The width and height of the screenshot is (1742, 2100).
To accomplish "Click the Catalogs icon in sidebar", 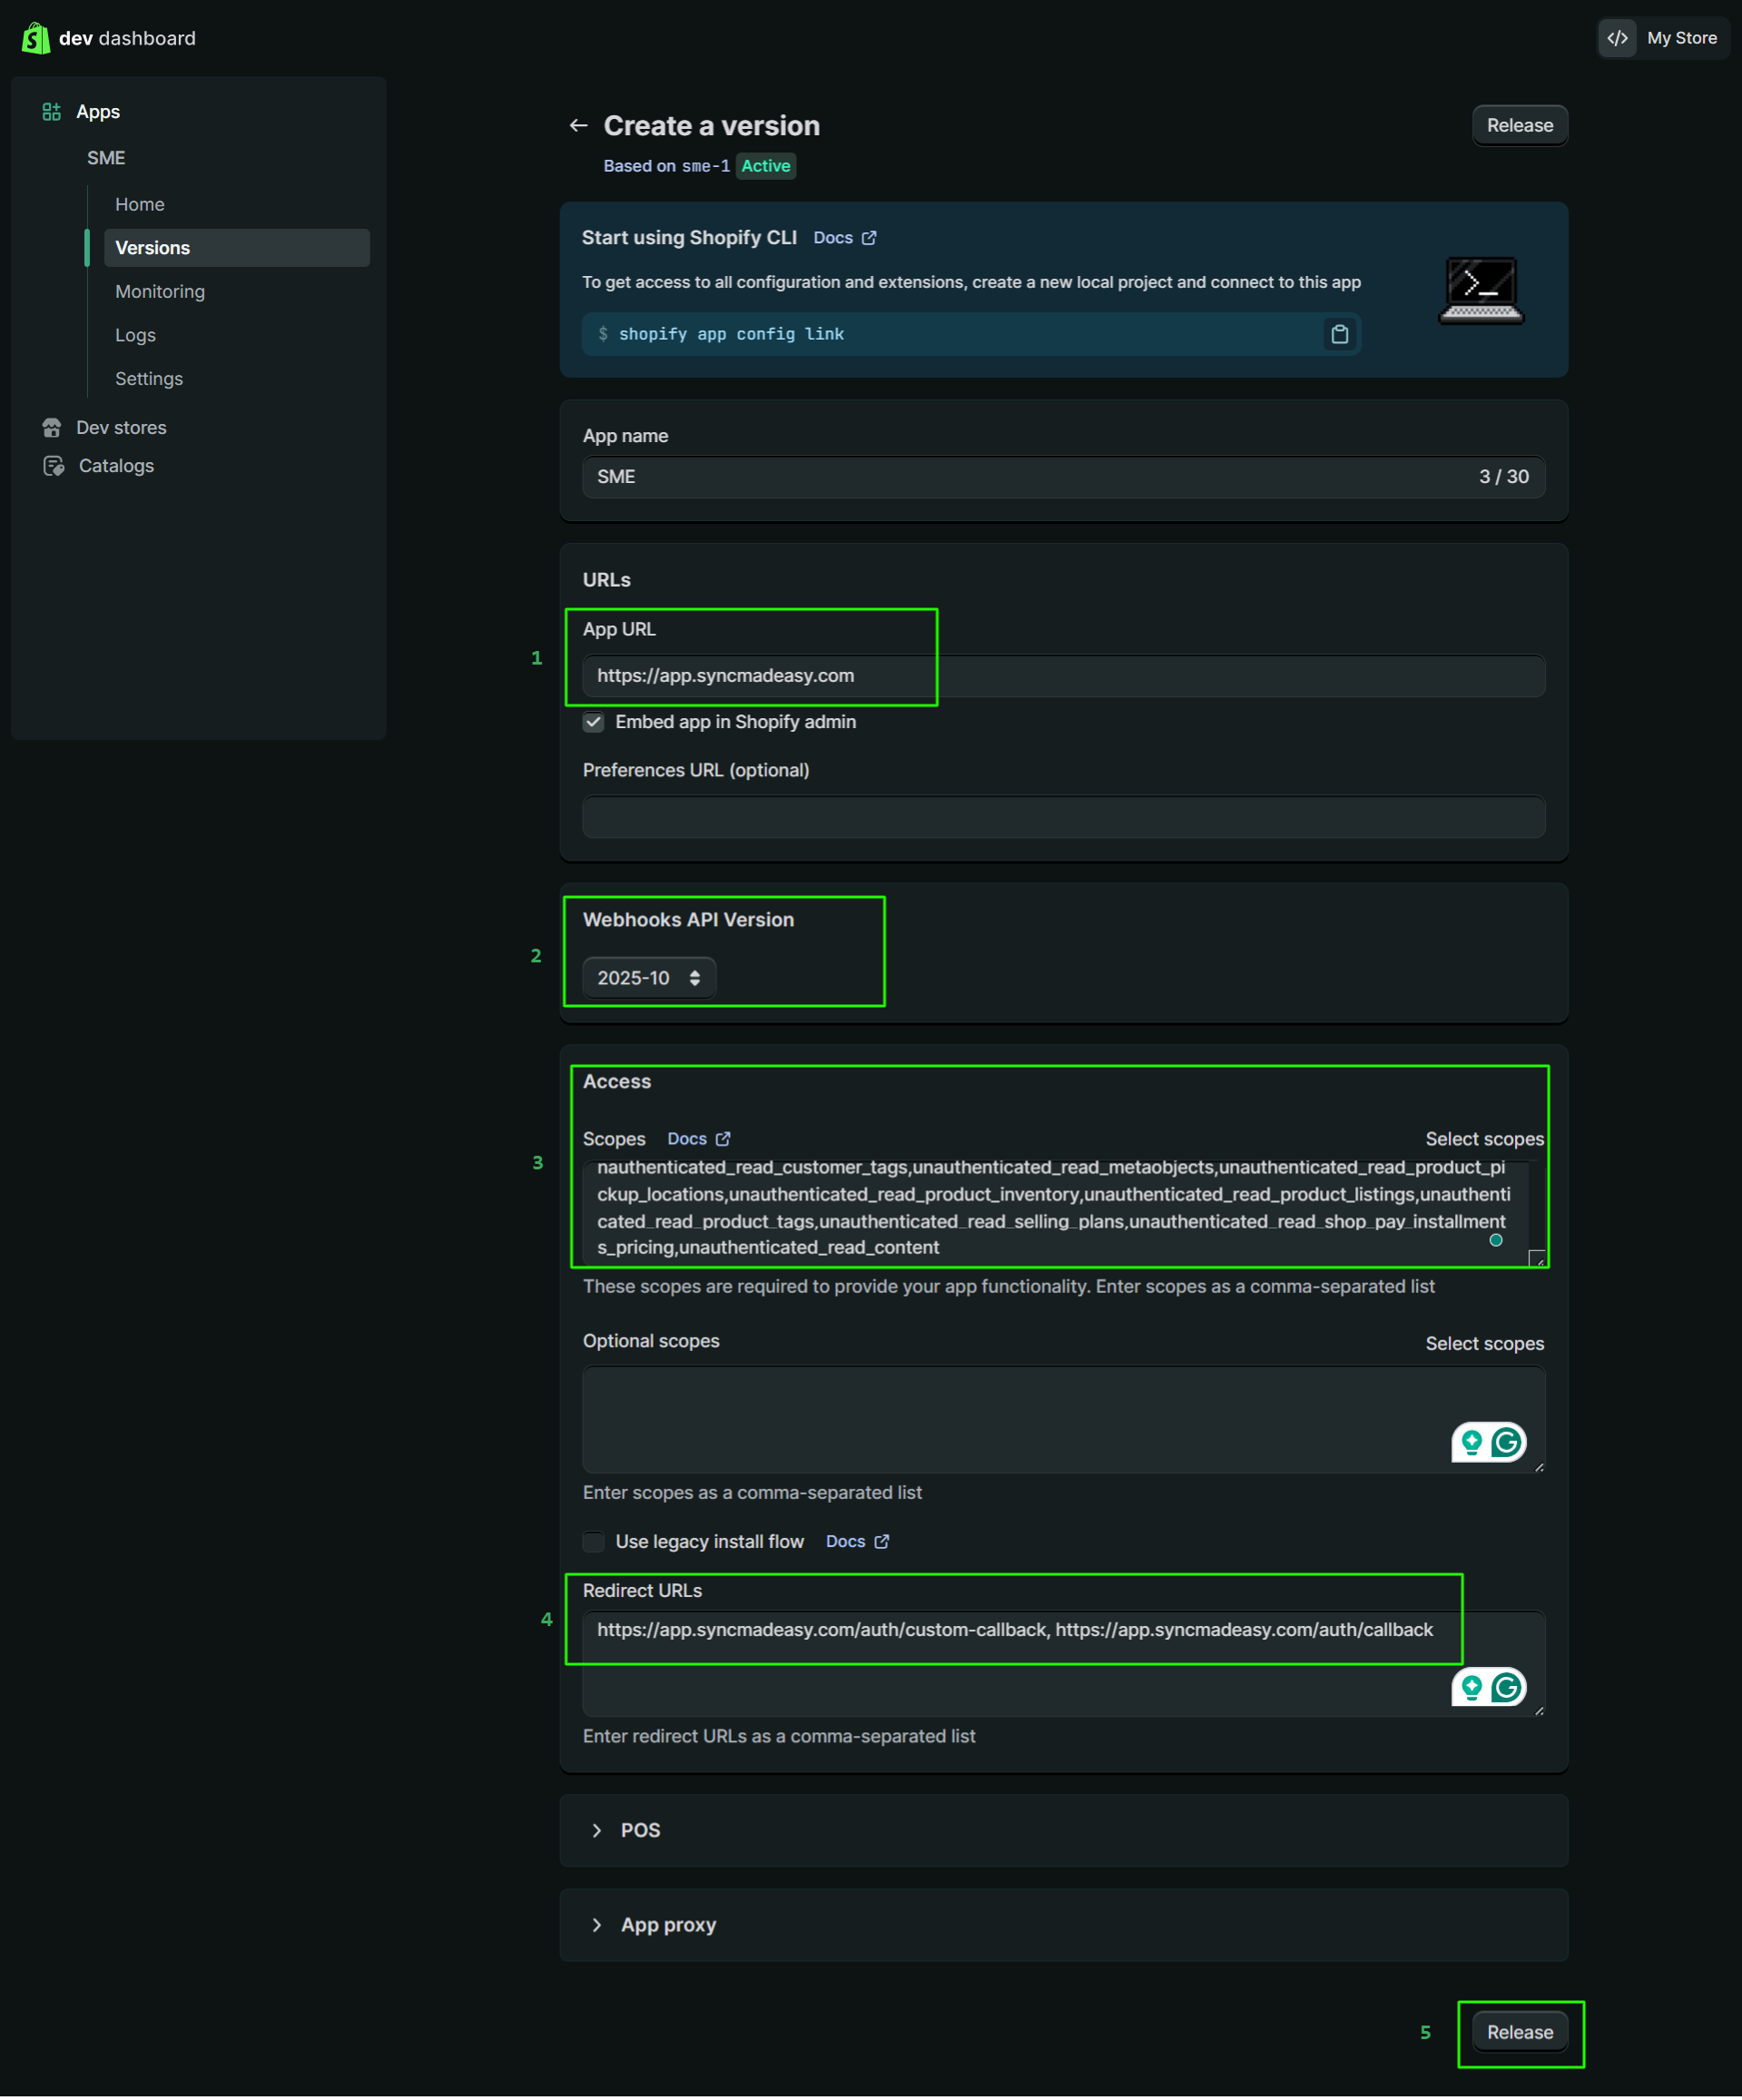I will (53, 466).
